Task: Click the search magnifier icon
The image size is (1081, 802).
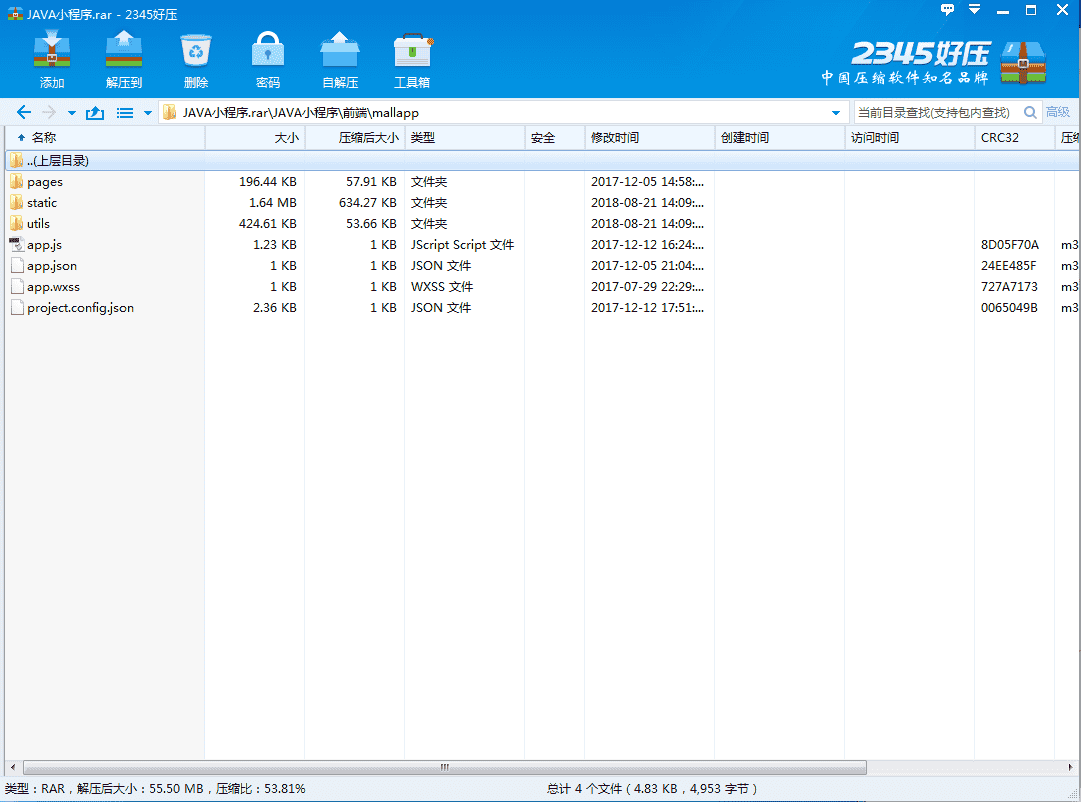Action: coord(1030,112)
